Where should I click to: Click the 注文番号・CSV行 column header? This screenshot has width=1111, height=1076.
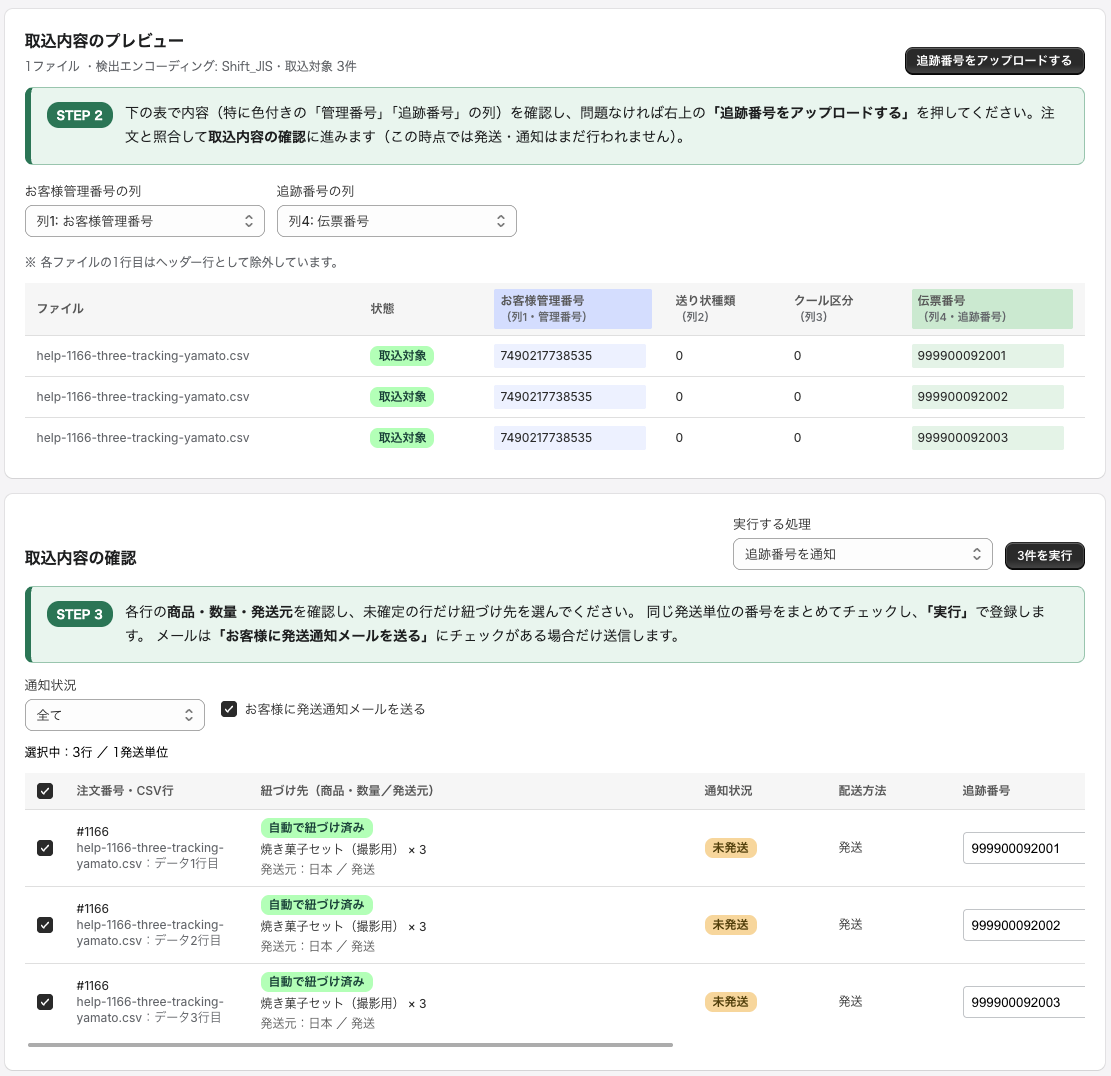click(125, 791)
